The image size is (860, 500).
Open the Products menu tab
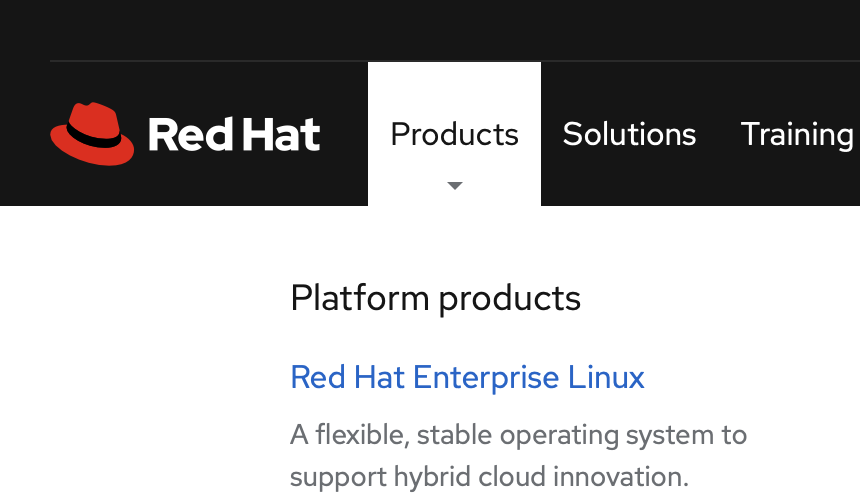[x=454, y=134]
